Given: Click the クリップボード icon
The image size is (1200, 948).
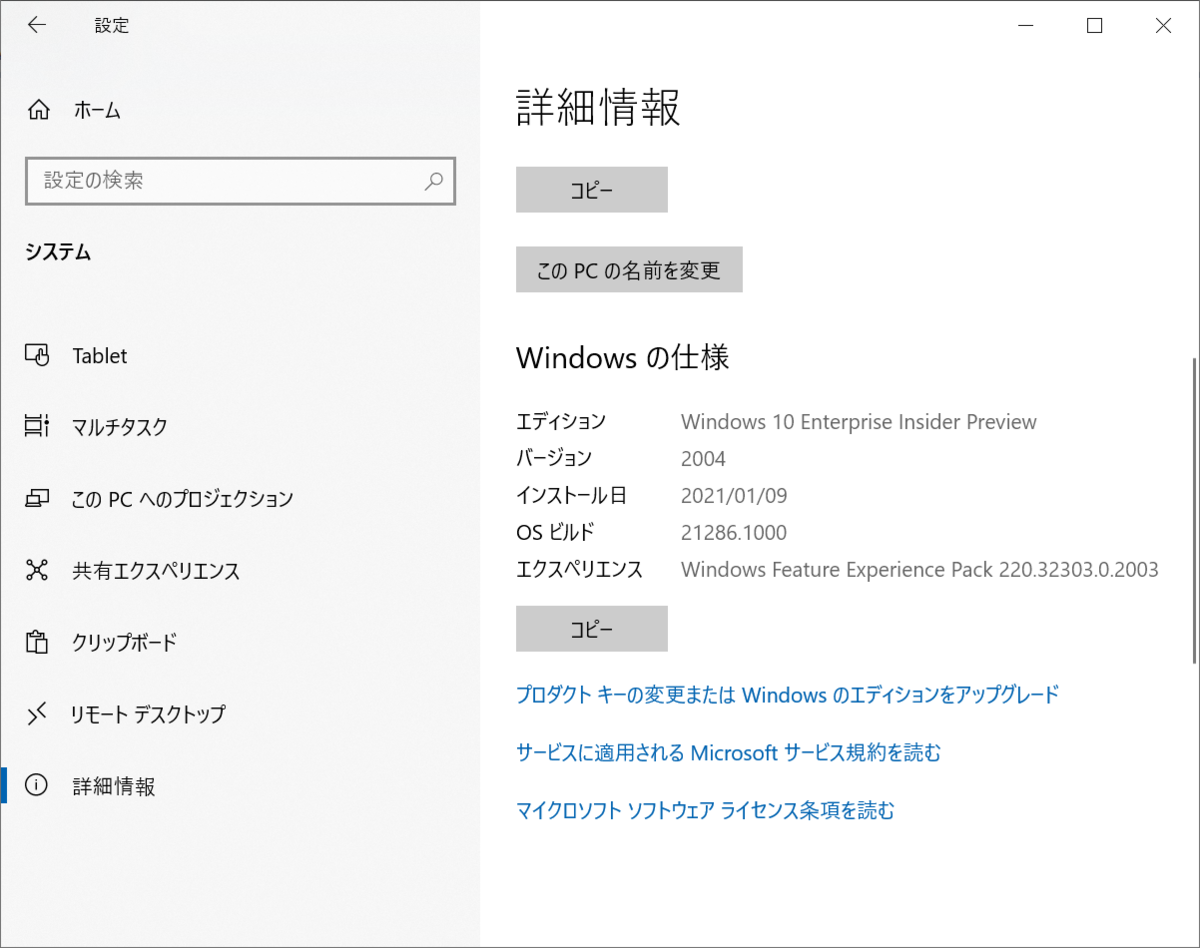Looking at the screenshot, I should (x=37, y=642).
